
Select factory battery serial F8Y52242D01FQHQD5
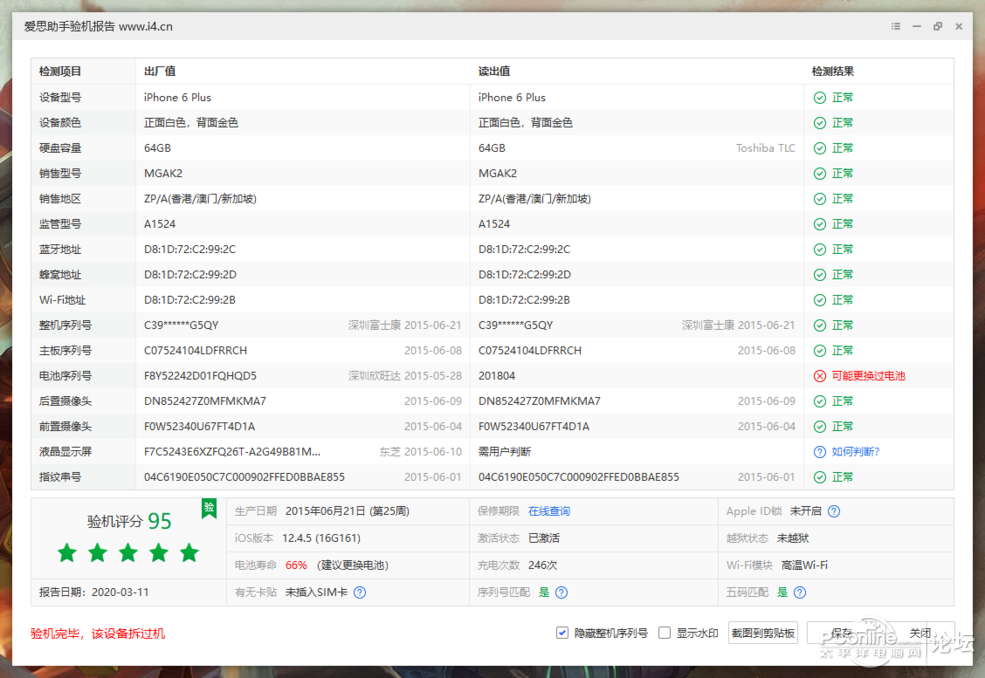coord(200,376)
